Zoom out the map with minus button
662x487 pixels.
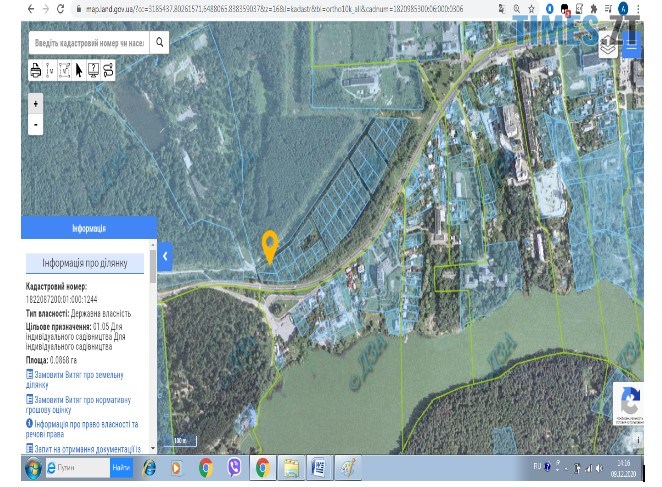(36, 124)
